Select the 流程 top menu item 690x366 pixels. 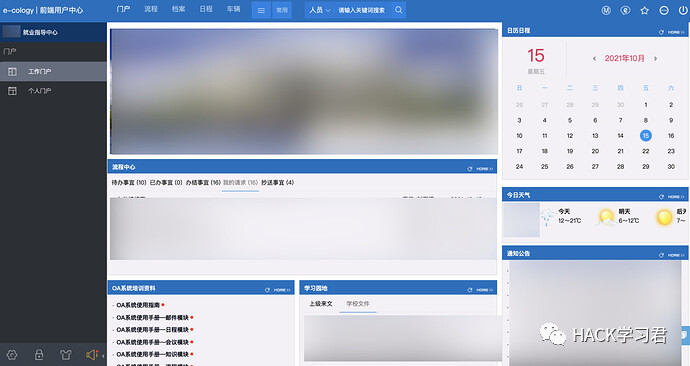coord(151,9)
